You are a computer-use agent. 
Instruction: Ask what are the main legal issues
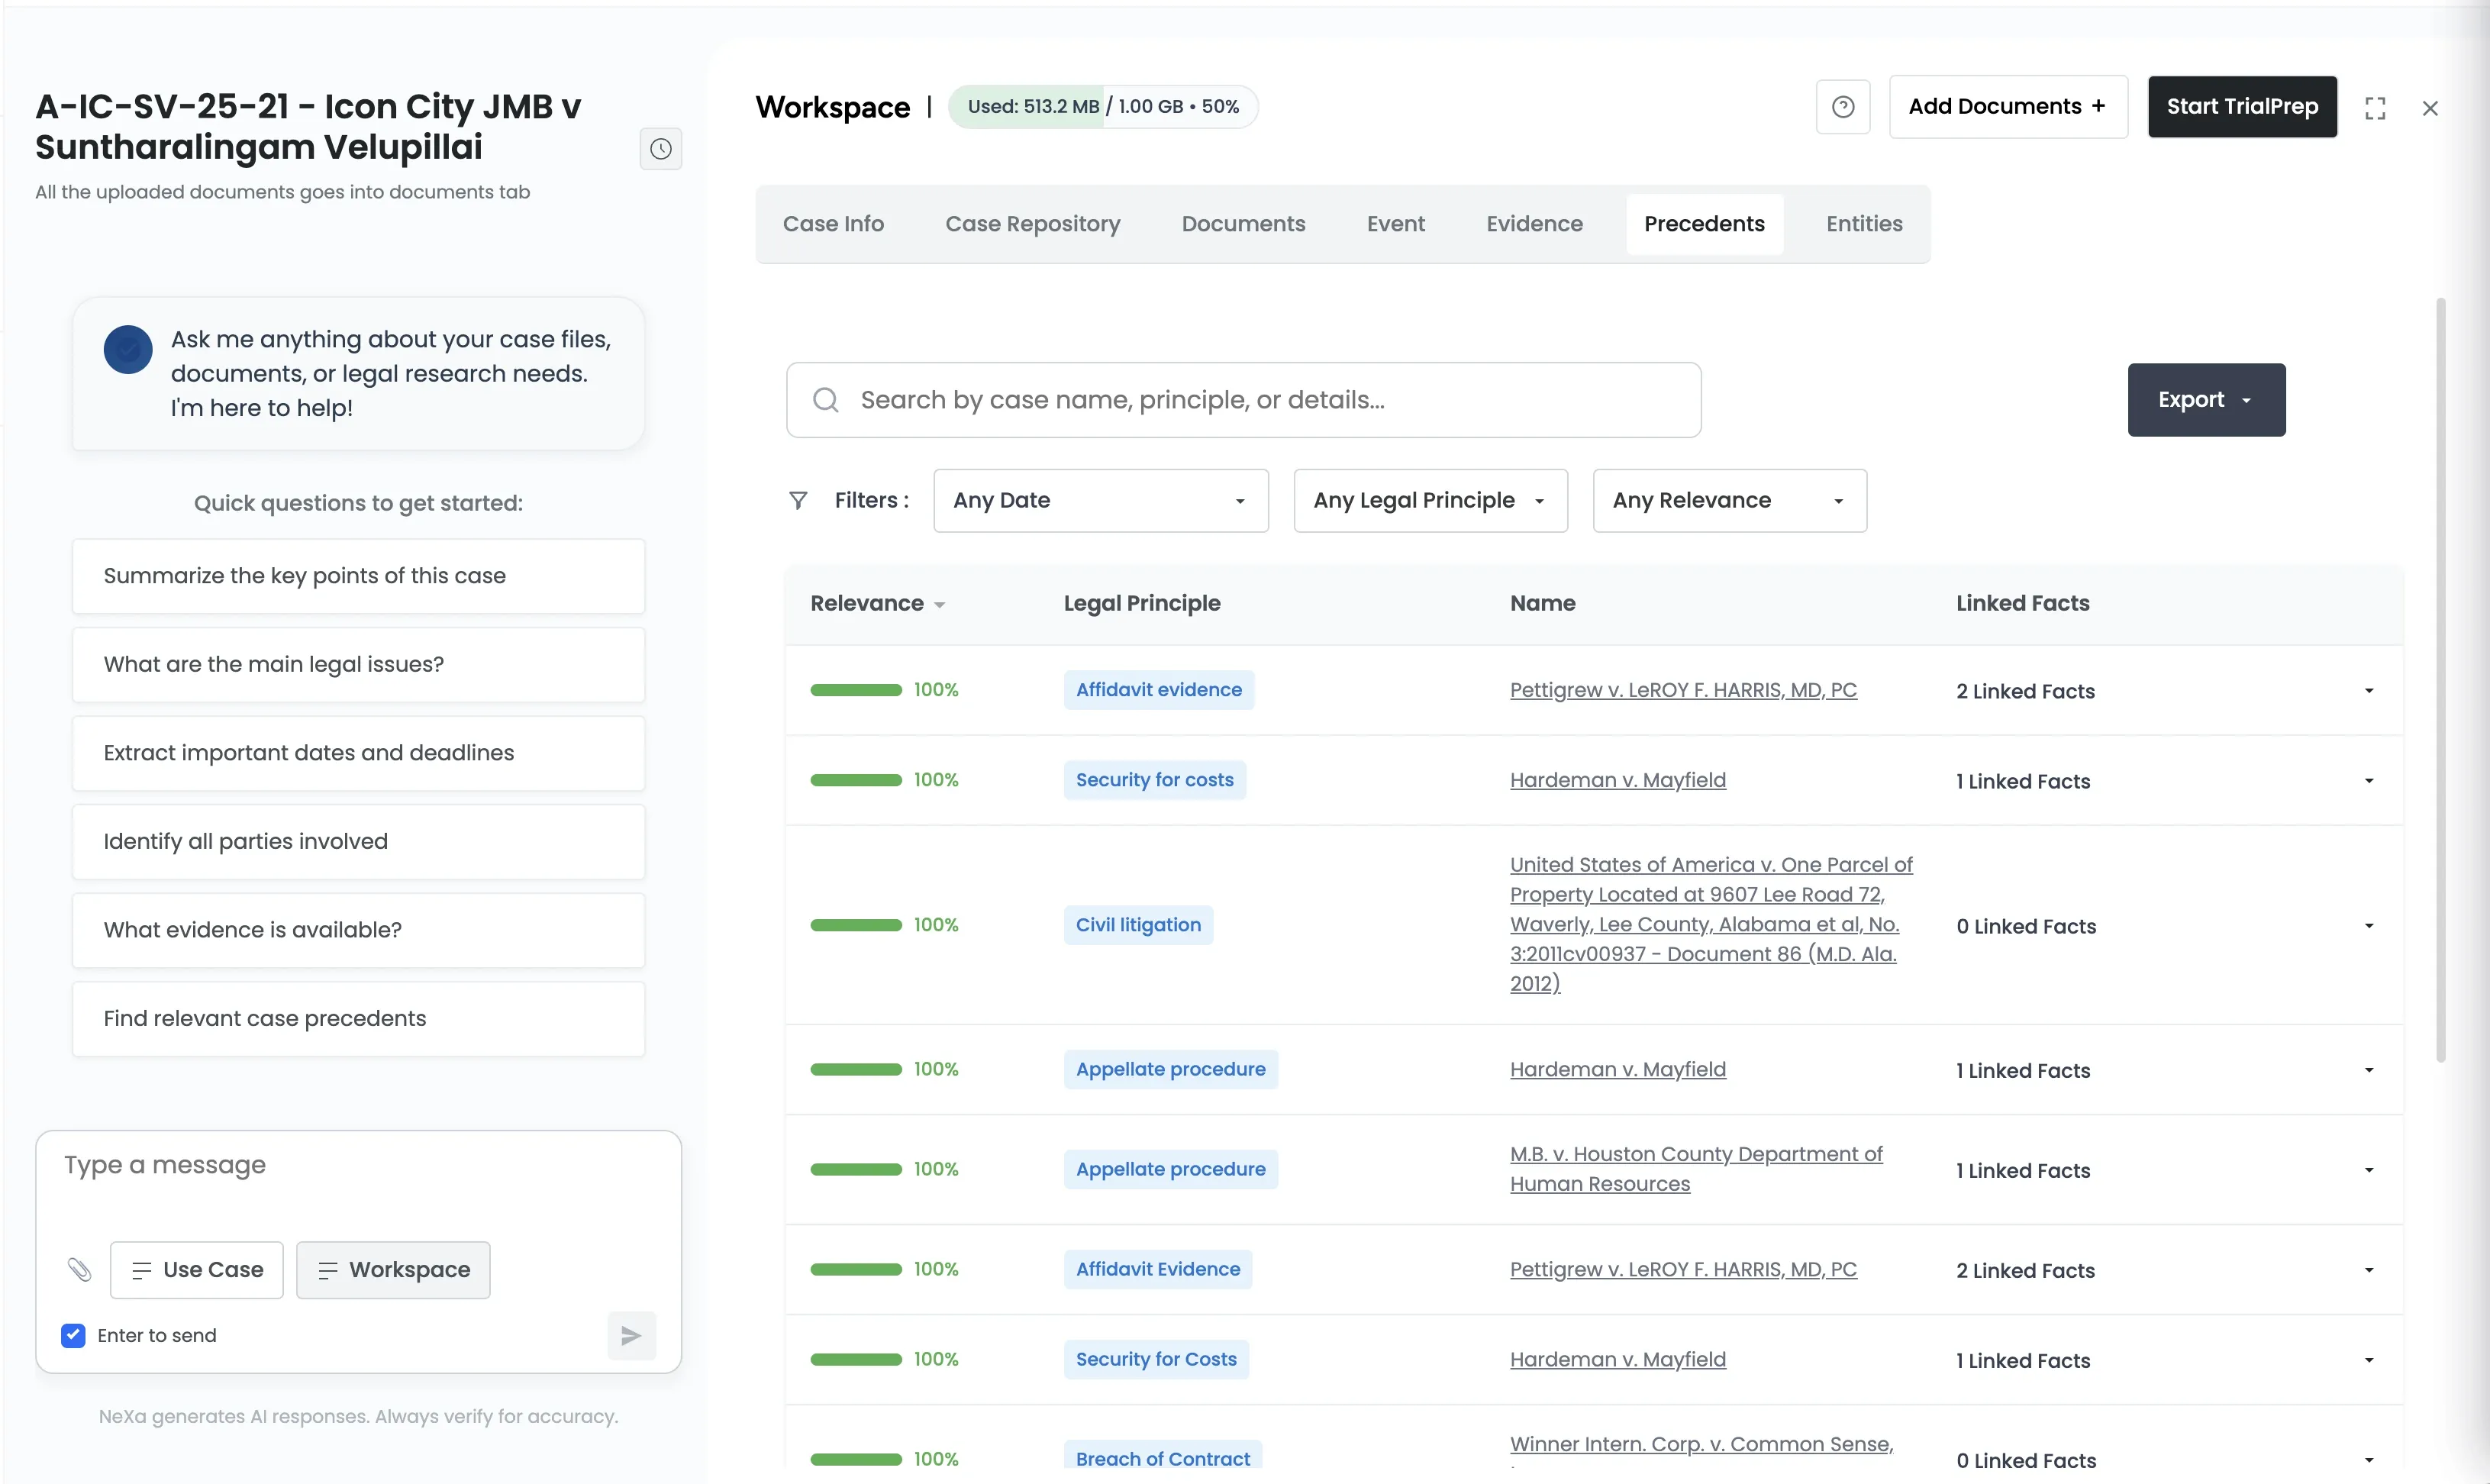click(x=358, y=664)
